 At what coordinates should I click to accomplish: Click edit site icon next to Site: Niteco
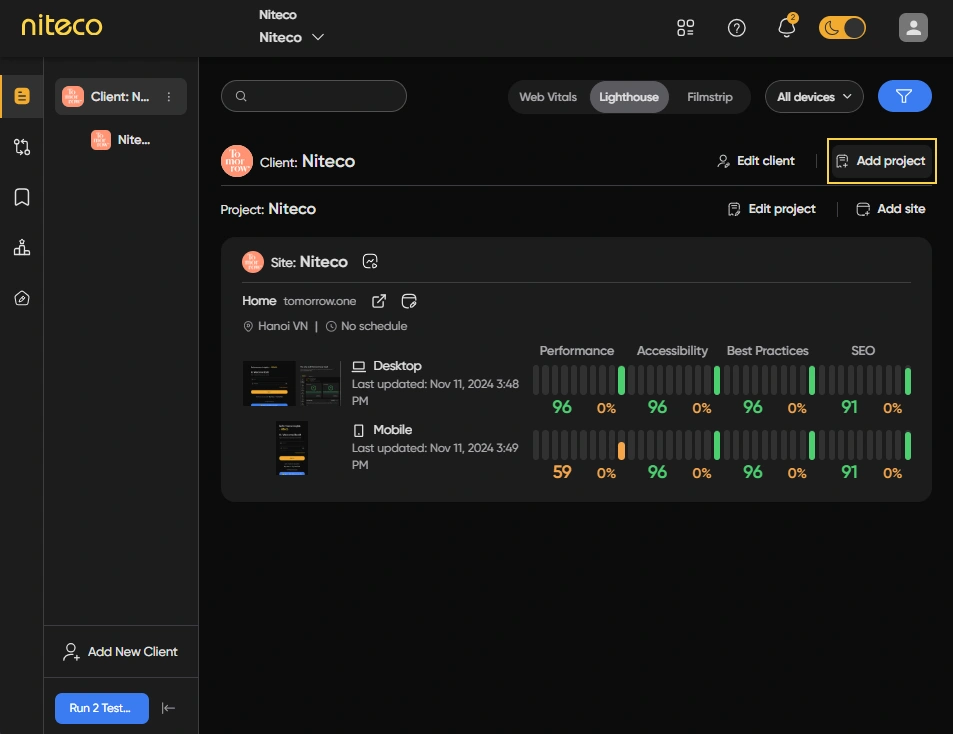pyautogui.click(x=370, y=261)
